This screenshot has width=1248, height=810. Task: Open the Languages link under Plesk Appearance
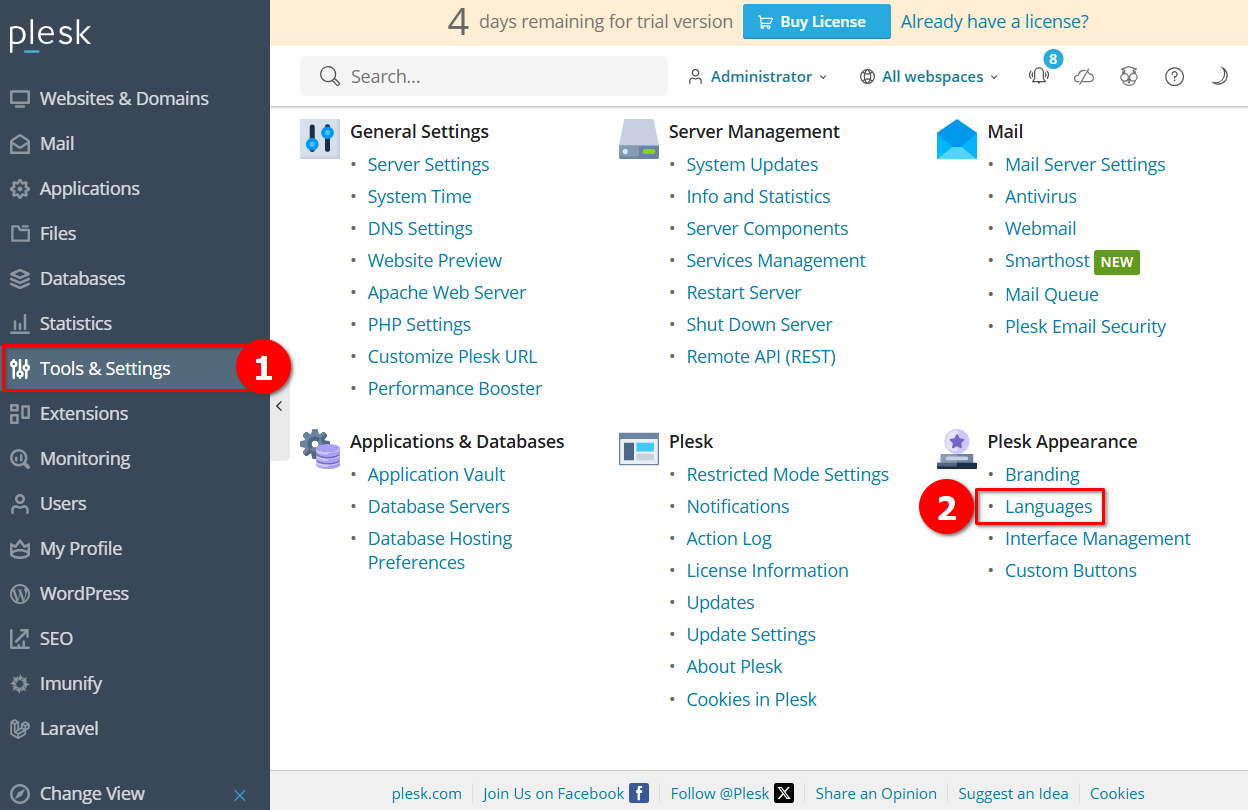click(1049, 507)
